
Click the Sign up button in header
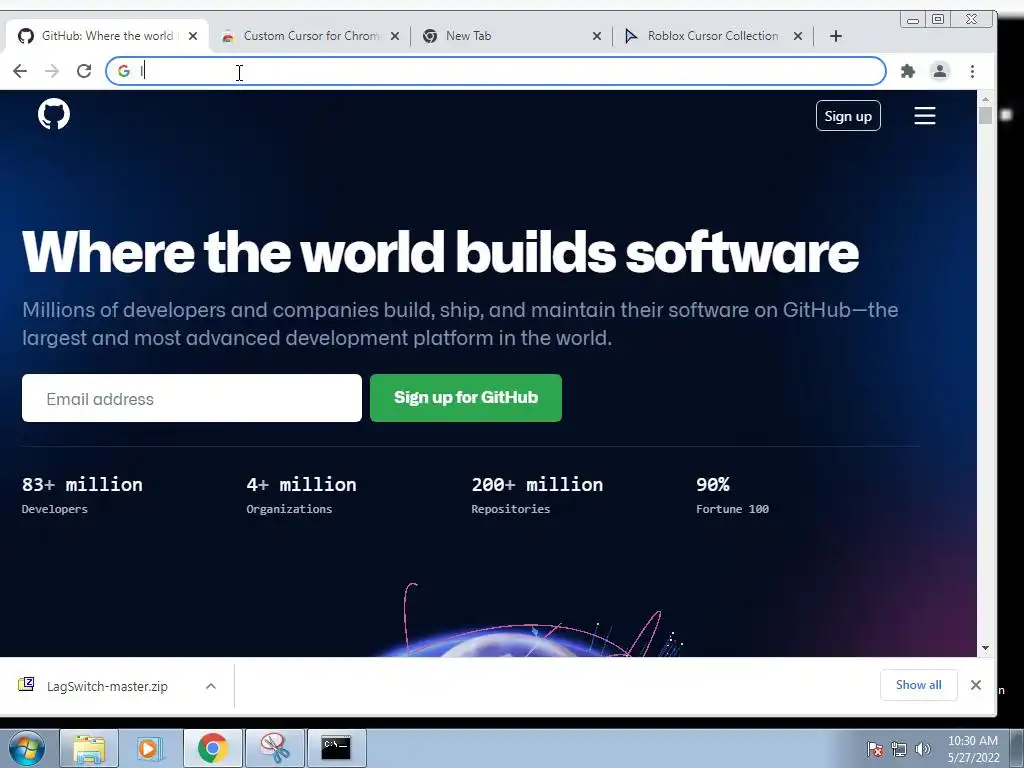pyautogui.click(x=848, y=116)
